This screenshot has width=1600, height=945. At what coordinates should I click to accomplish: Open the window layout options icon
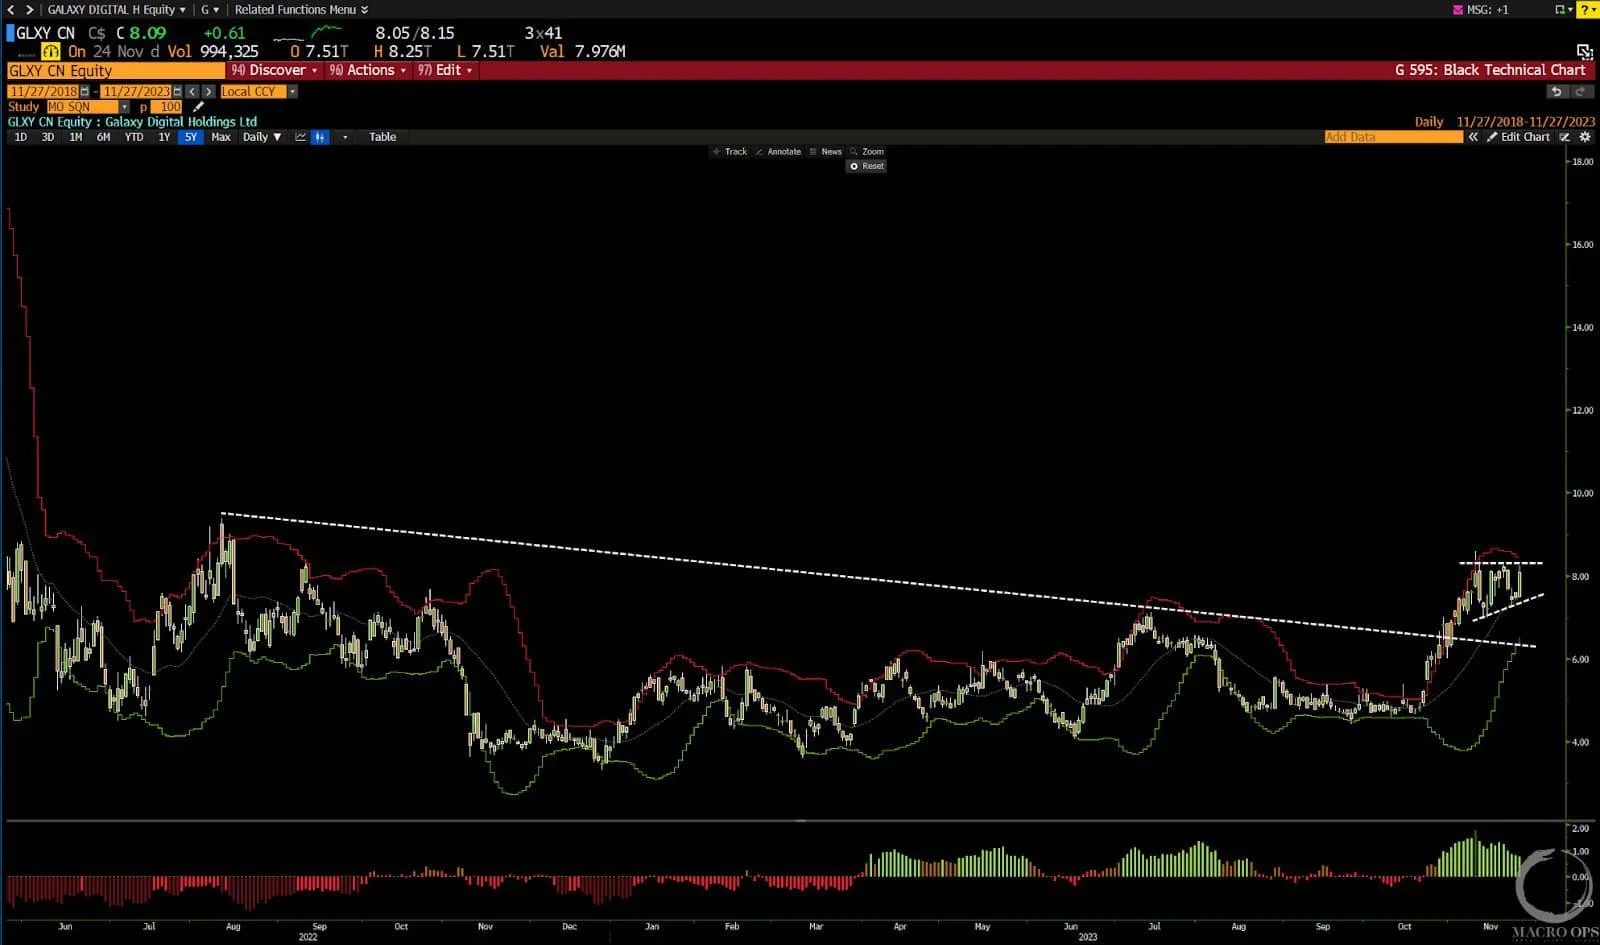pyautogui.click(x=1562, y=9)
